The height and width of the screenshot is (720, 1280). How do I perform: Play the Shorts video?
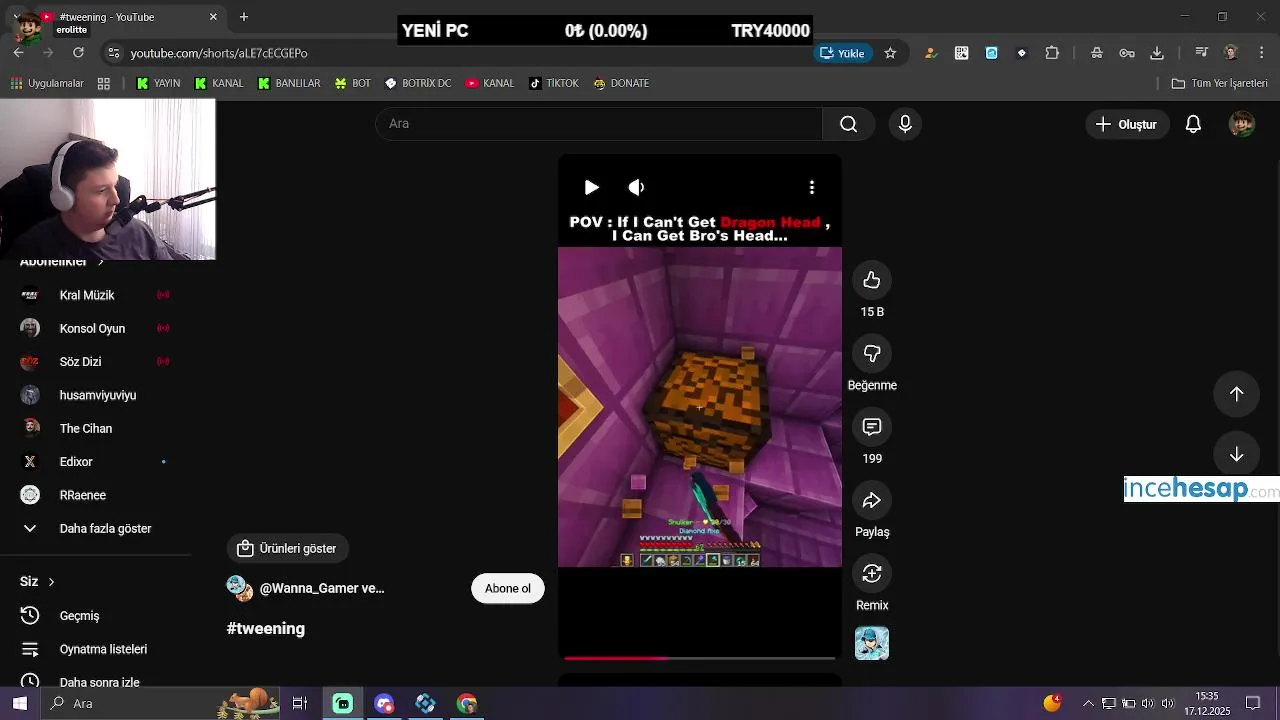(591, 187)
